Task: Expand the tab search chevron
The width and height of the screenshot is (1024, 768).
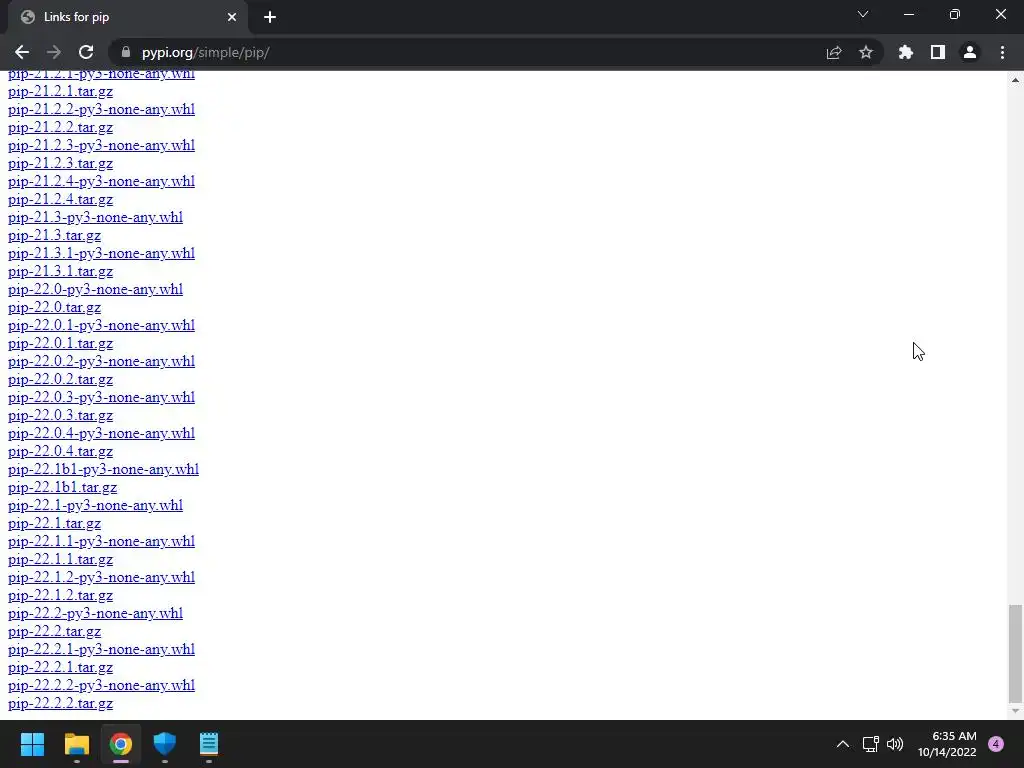Action: click(863, 14)
